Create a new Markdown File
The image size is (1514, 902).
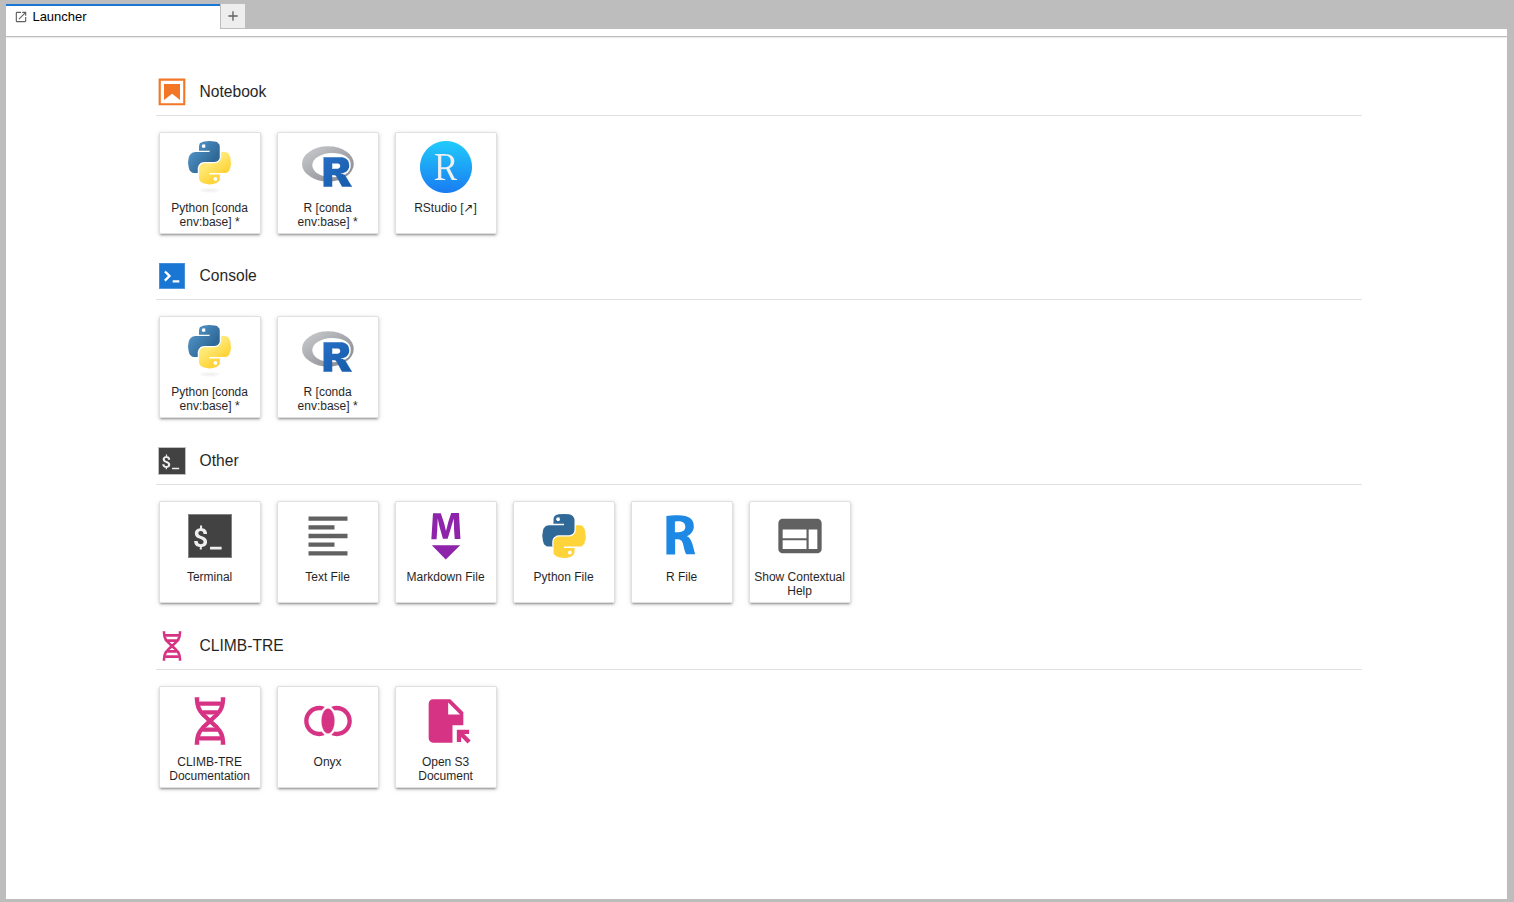(x=445, y=552)
